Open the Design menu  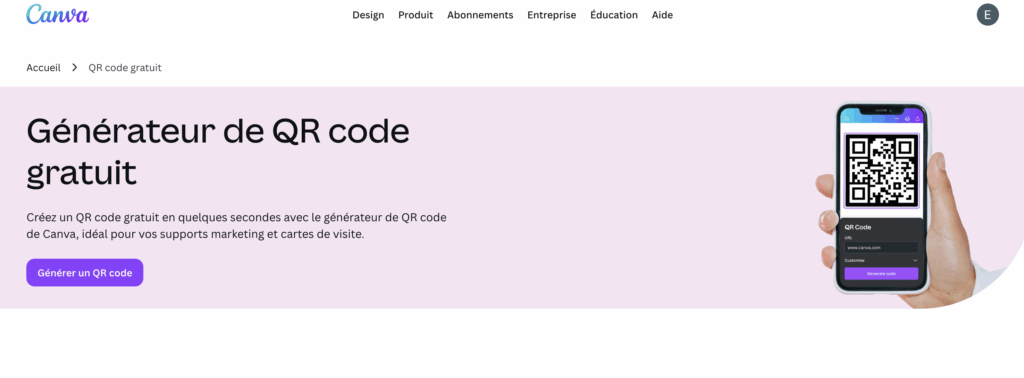368,15
